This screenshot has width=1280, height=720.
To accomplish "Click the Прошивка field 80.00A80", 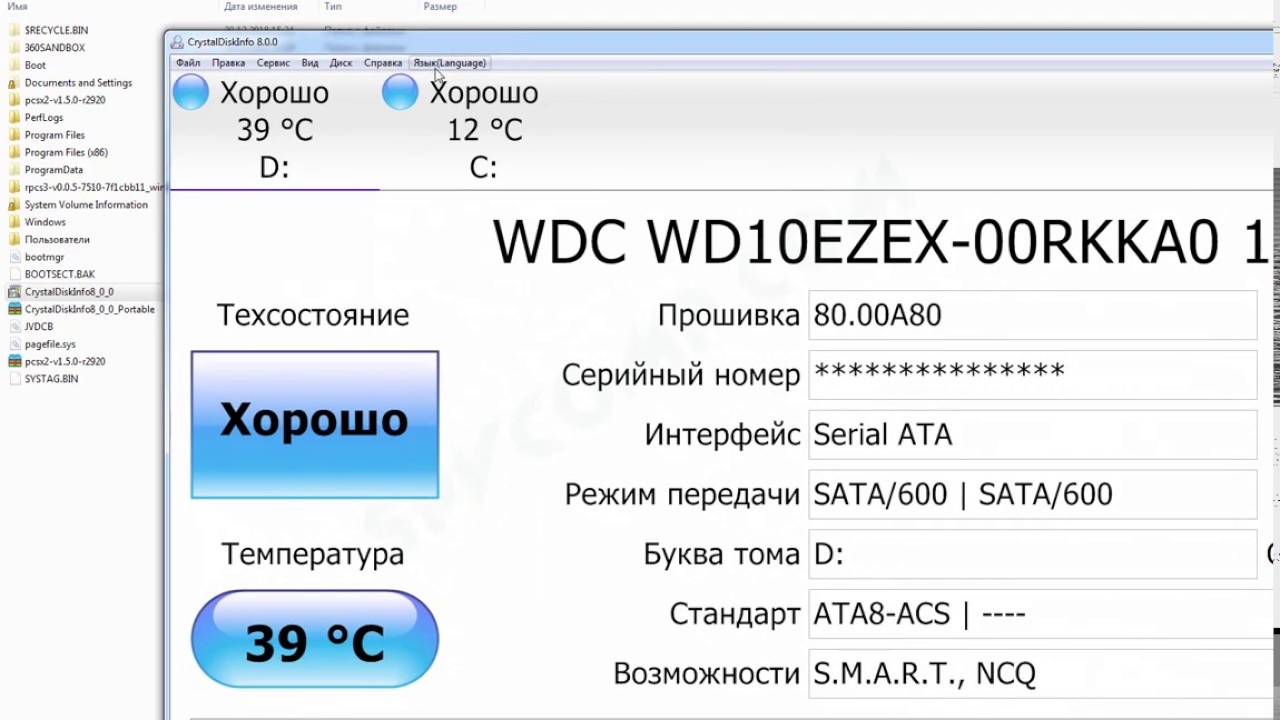I will 1032,315.
